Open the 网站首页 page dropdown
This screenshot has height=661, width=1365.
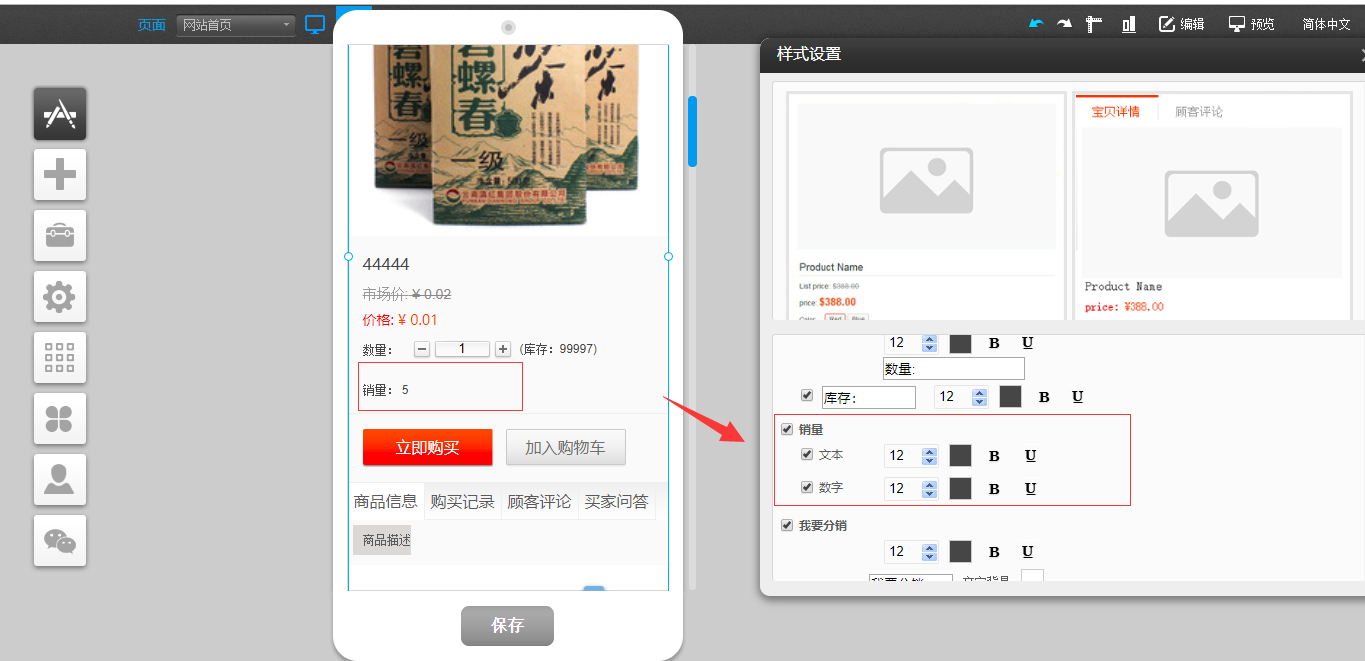pyautogui.click(x=236, y=25)
